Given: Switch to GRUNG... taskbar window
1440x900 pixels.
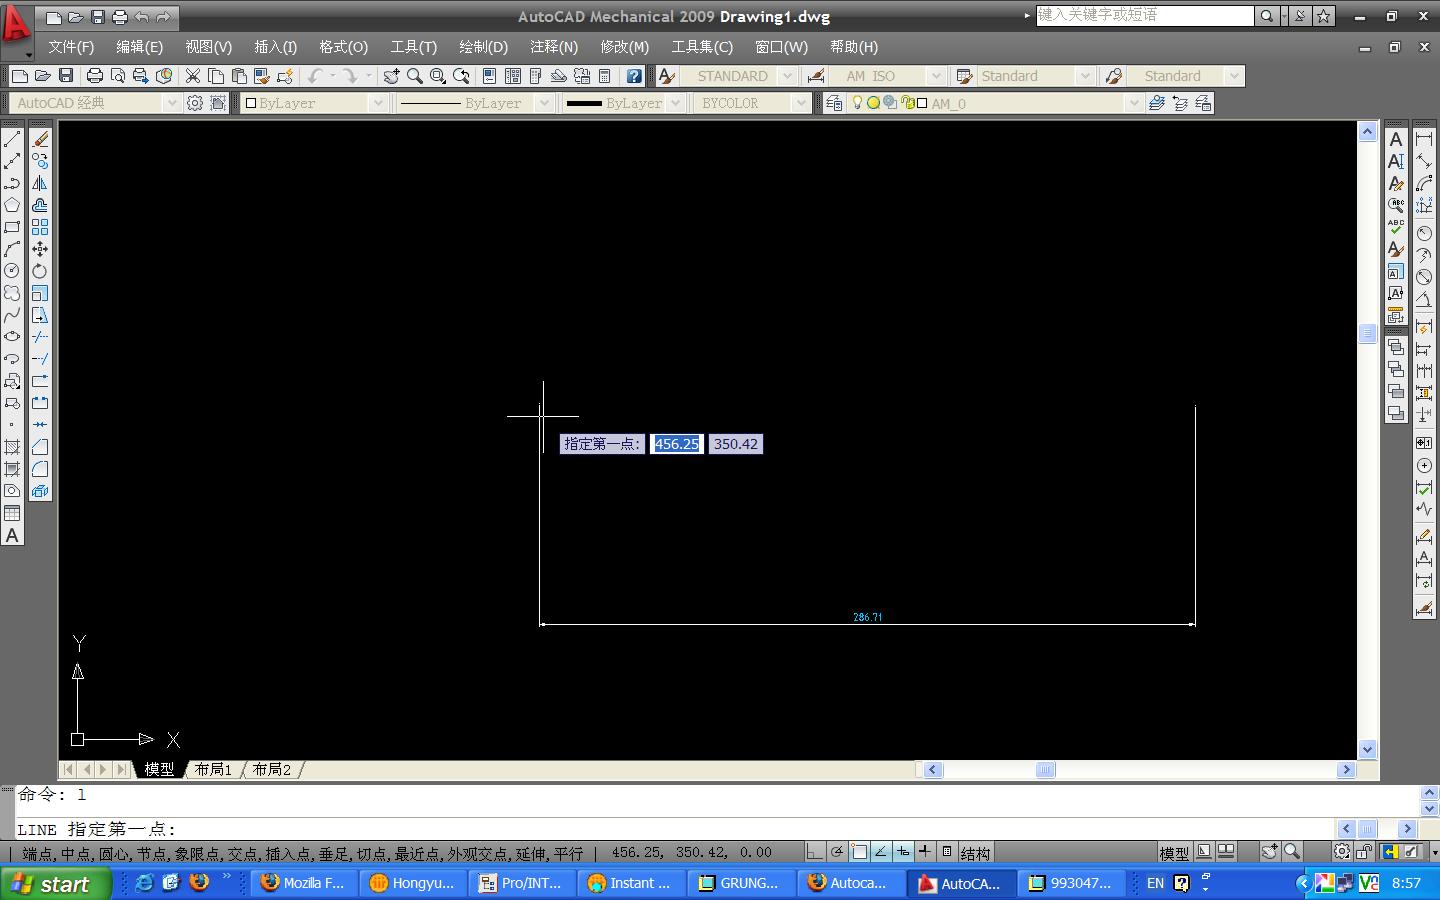Looking at the screenshot, I should pos(739,883).
